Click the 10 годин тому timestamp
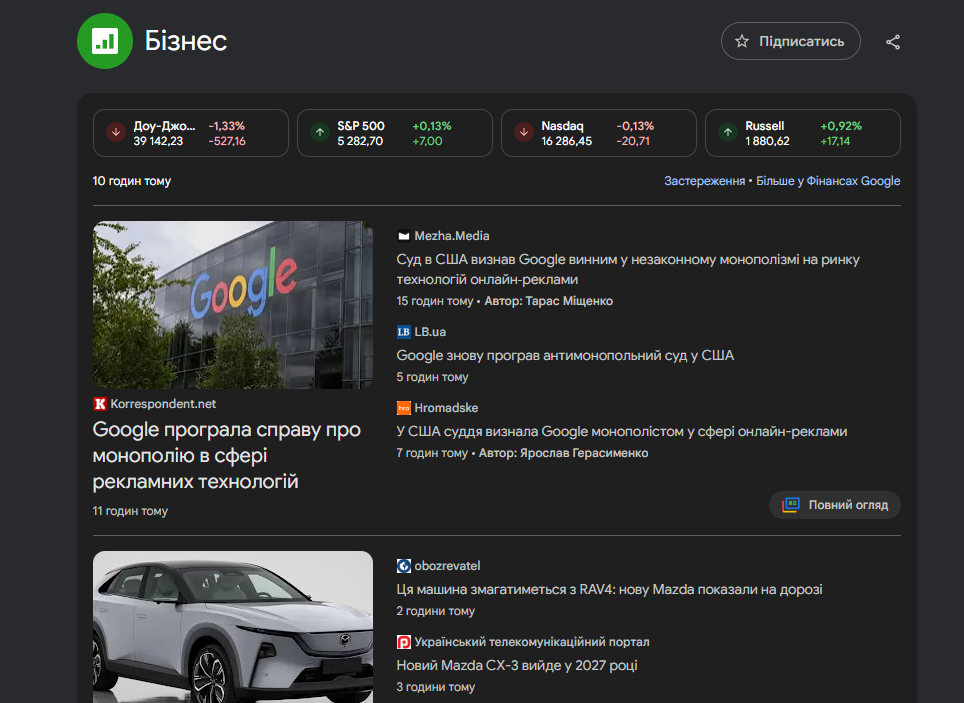The height and width of the screenshot is (703, 964). point(132,181)
